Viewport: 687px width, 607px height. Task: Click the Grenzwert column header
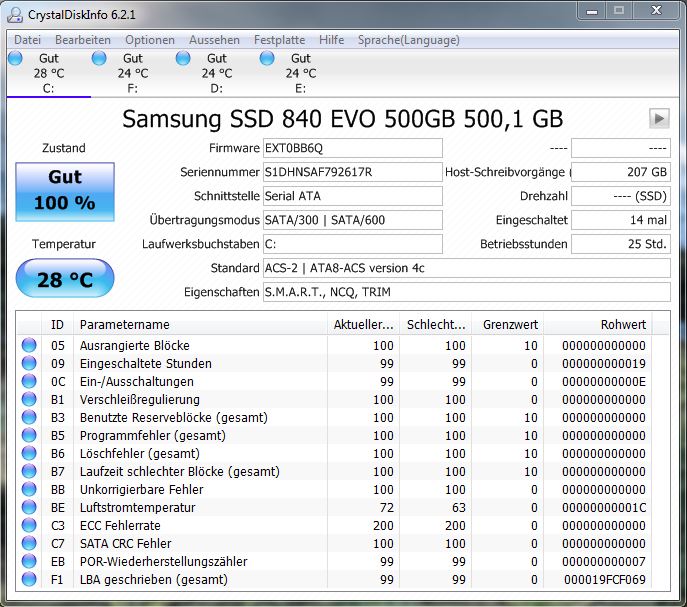coord(507,324)
